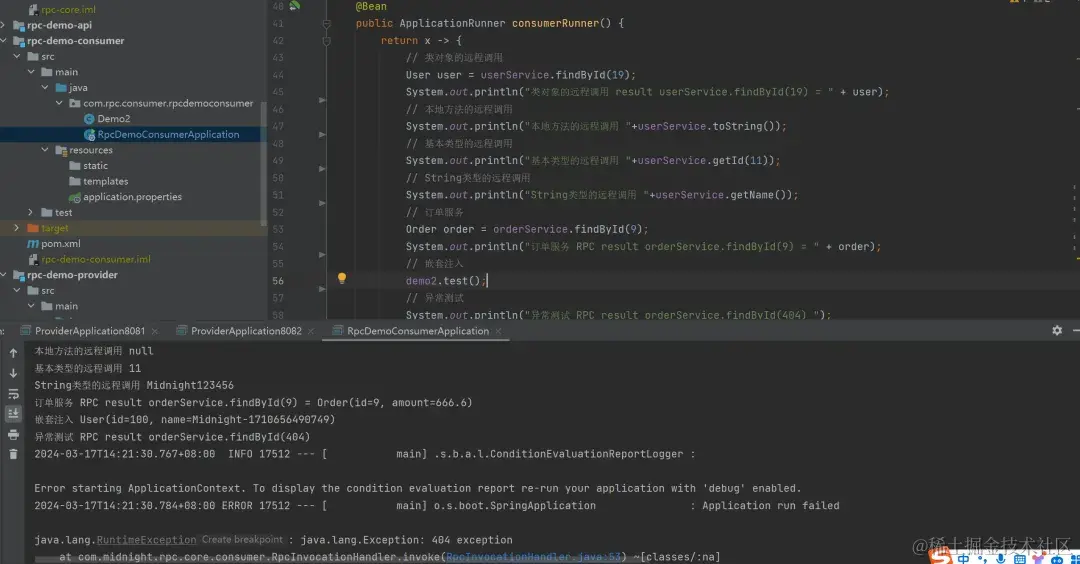
Task: Click line number 44 in the gutter
Action: coord(278,75)
